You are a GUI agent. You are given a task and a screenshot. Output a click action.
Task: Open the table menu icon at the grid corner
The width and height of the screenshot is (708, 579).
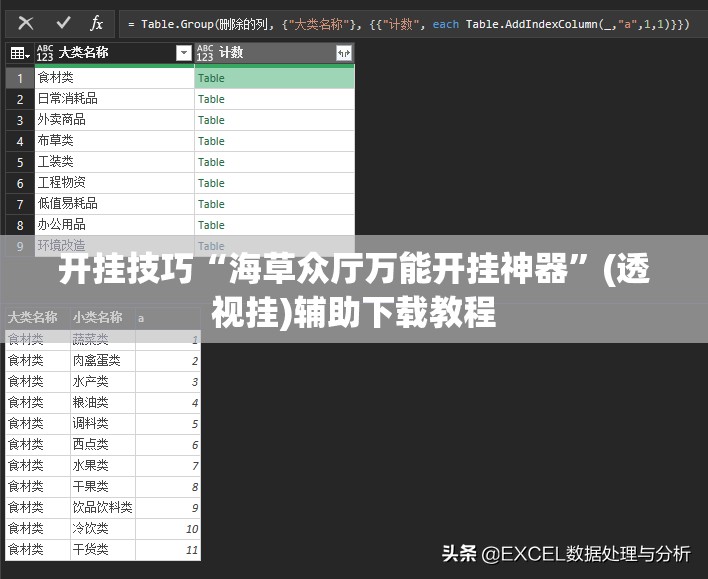coord(20,53)
